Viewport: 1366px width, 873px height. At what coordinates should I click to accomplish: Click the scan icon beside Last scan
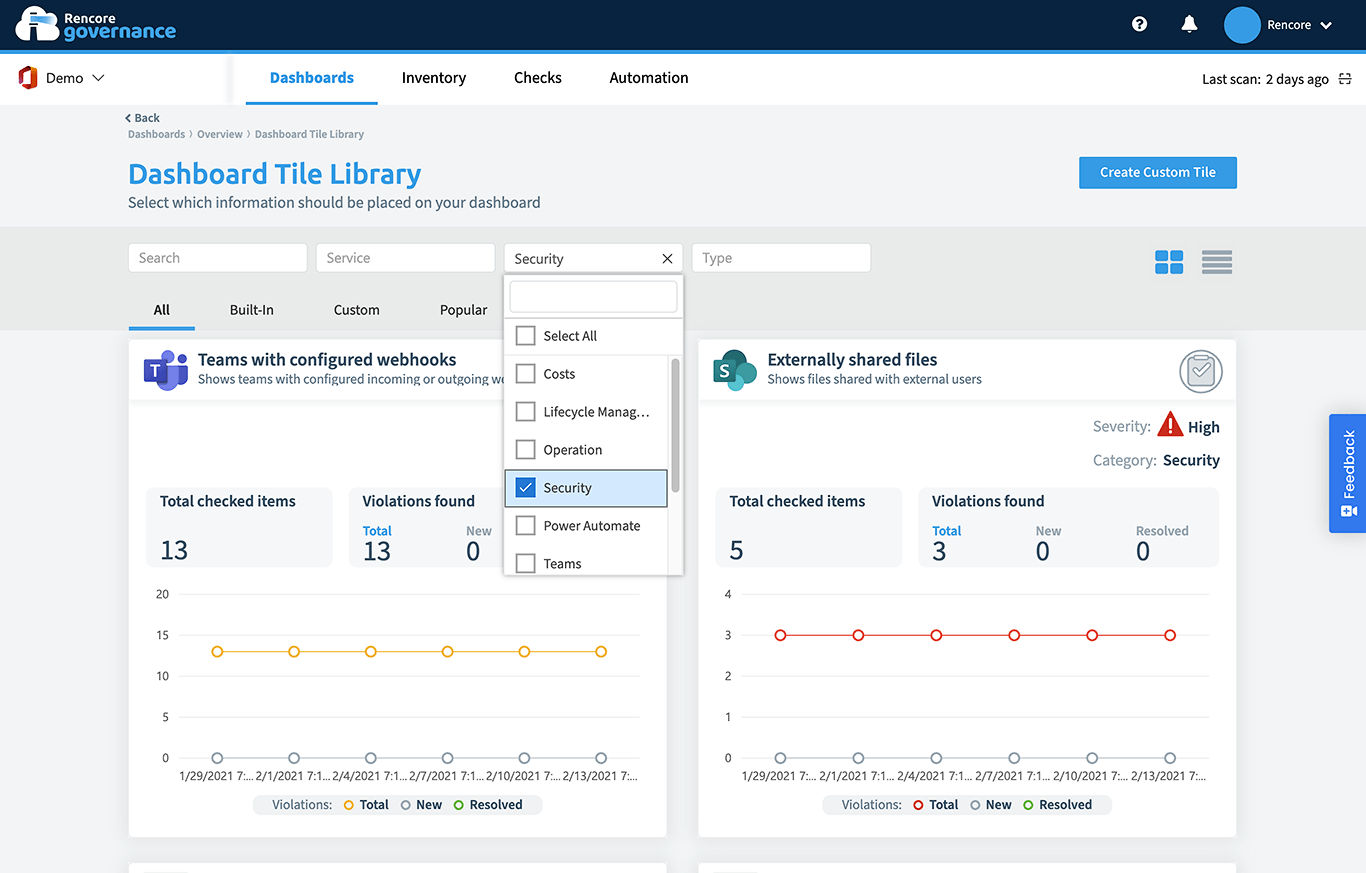[x=1345, y=79]
